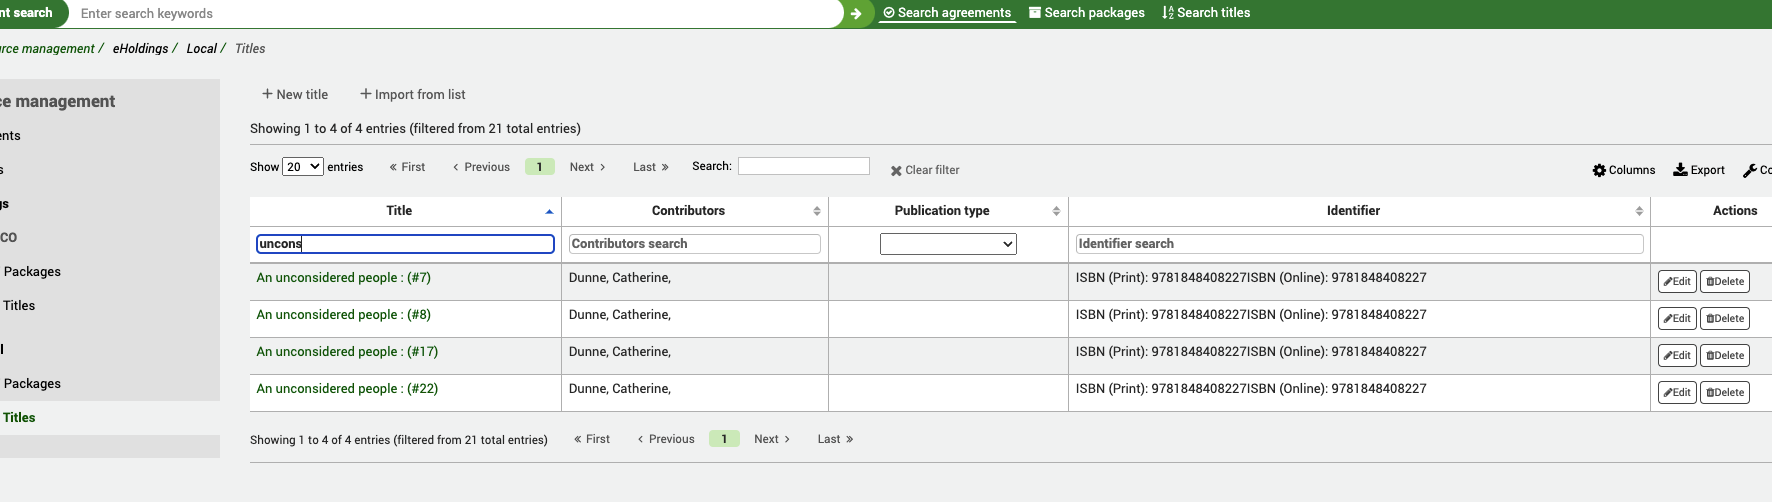Open the Publication type filter dropdown
The image size is (1772, 502).
tap(948, 244)
